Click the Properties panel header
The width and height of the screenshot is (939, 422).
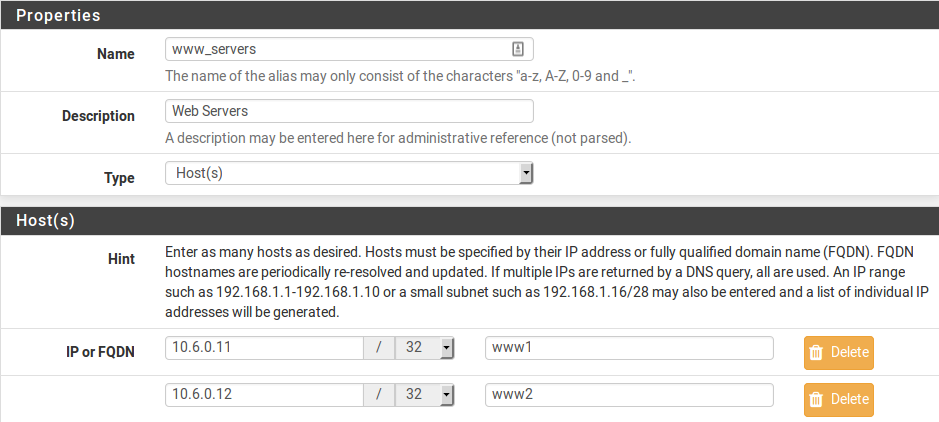coord(469,15)
